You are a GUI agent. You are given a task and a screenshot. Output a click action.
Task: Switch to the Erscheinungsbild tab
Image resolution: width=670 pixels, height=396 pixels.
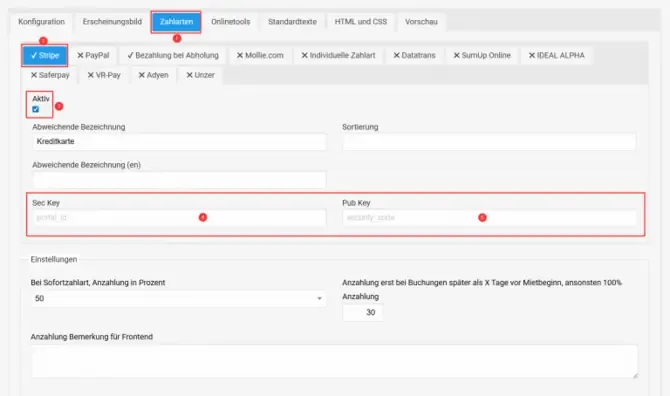click(112, 22)
